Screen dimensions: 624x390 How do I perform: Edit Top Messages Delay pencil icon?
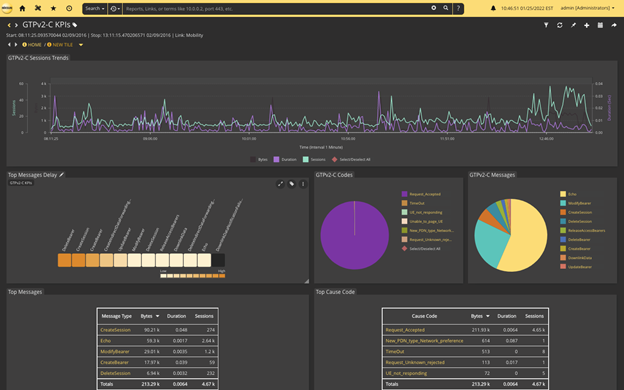coord(62,175)
